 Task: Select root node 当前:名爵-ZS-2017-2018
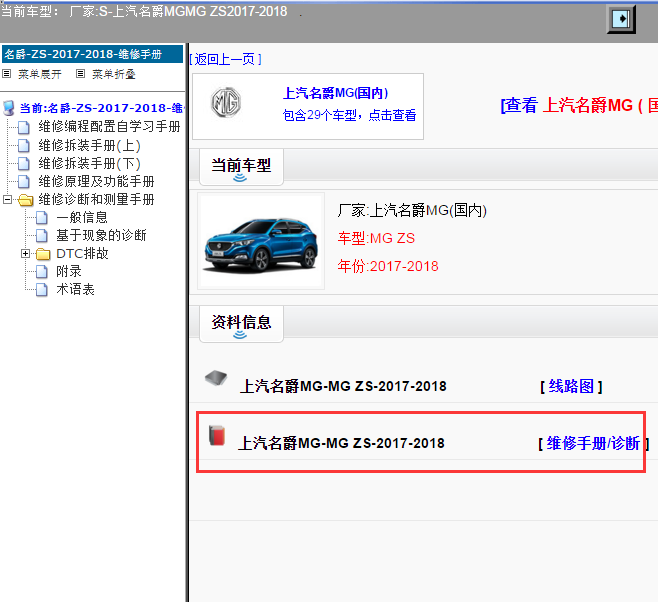point(101,108)
